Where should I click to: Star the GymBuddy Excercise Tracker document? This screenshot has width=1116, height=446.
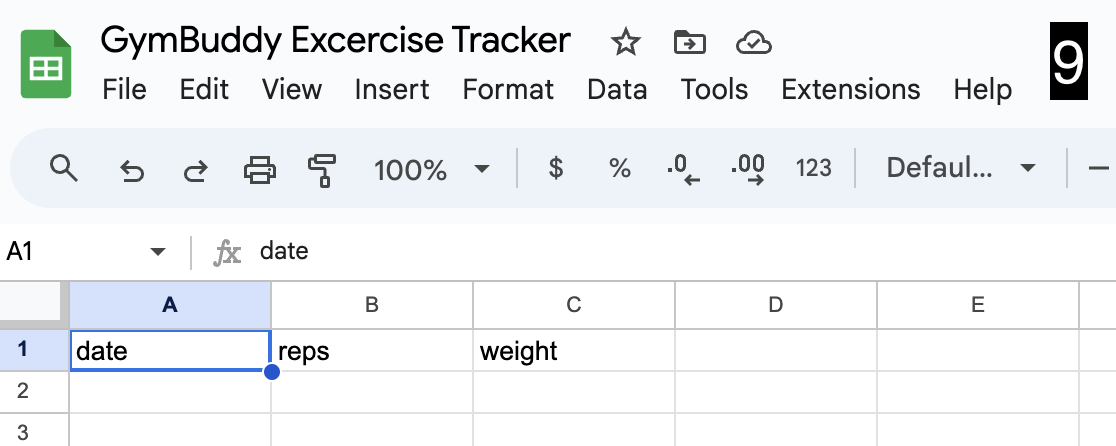pyautogui.click(x=626, y=43)
